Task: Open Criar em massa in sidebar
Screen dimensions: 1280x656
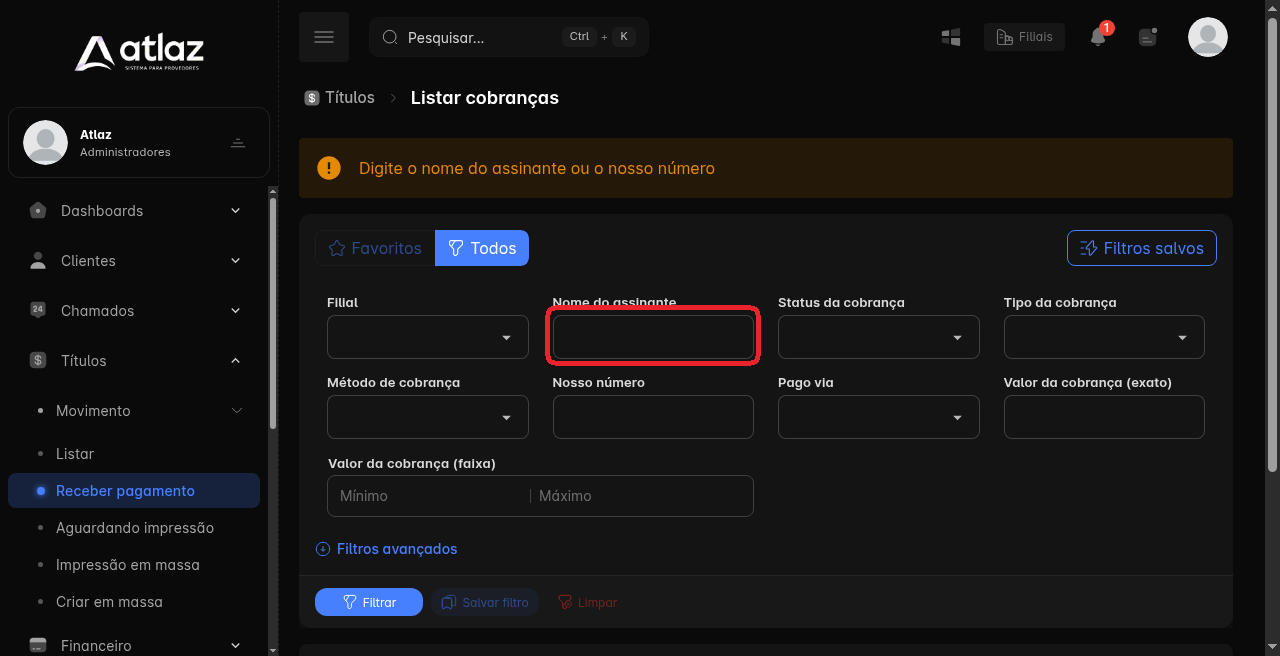Action: pos(109,602)
